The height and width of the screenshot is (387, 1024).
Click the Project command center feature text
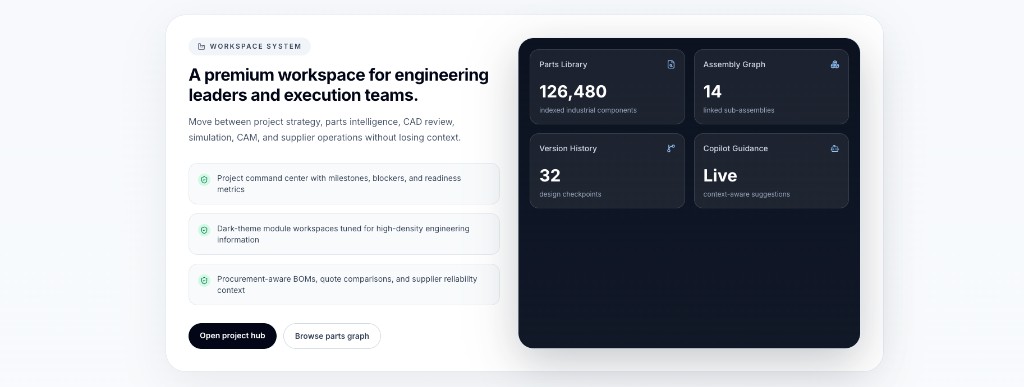coord(339,183)
